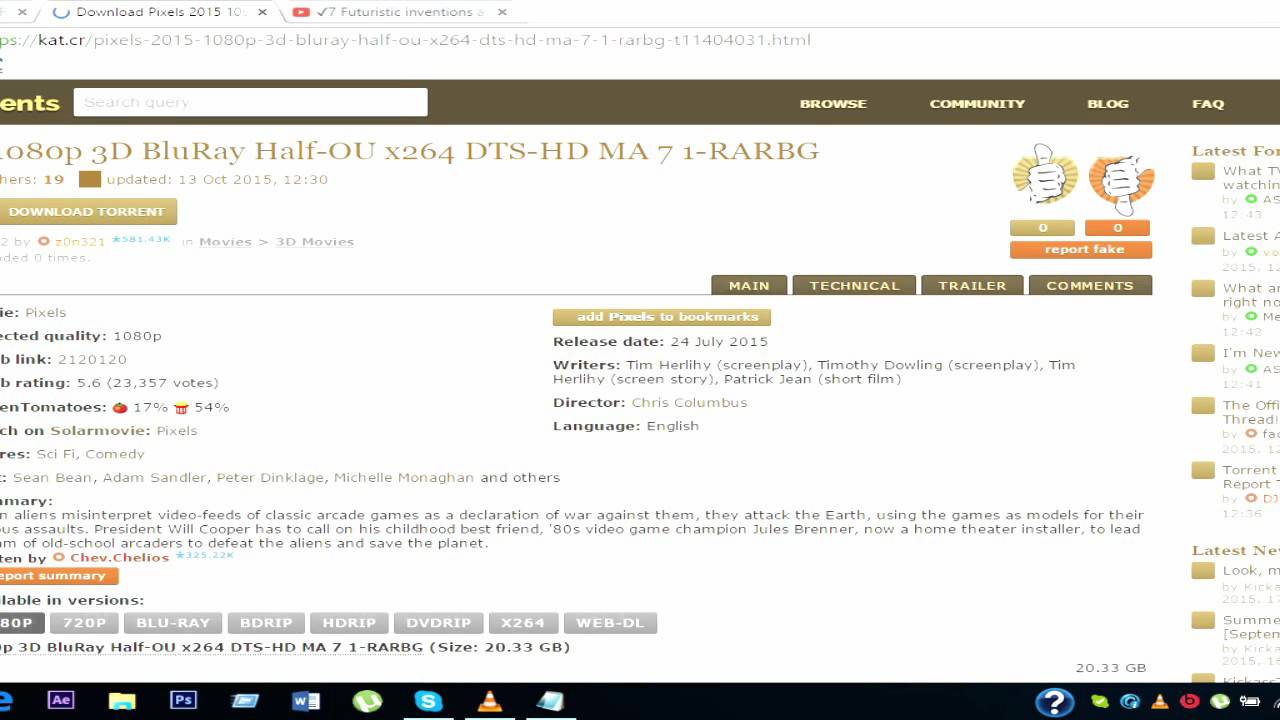The height and width of the screenshot is (720, 1280).
Task: Open Chev.Chelios profile link
Action: pos(119,558)
